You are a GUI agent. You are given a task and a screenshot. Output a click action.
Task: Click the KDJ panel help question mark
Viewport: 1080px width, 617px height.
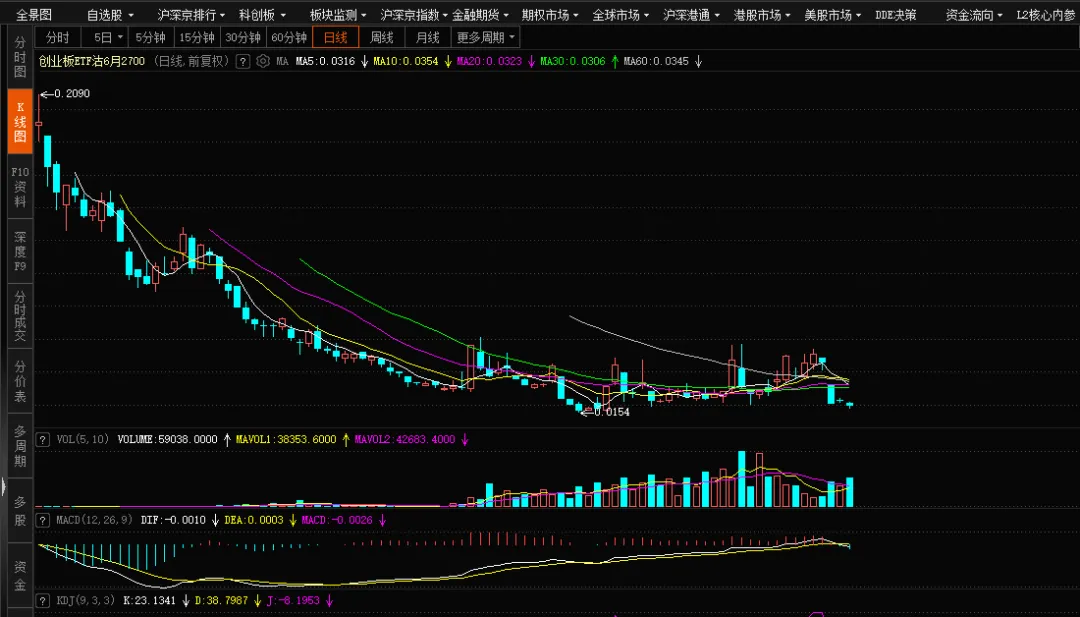(43, 600)
